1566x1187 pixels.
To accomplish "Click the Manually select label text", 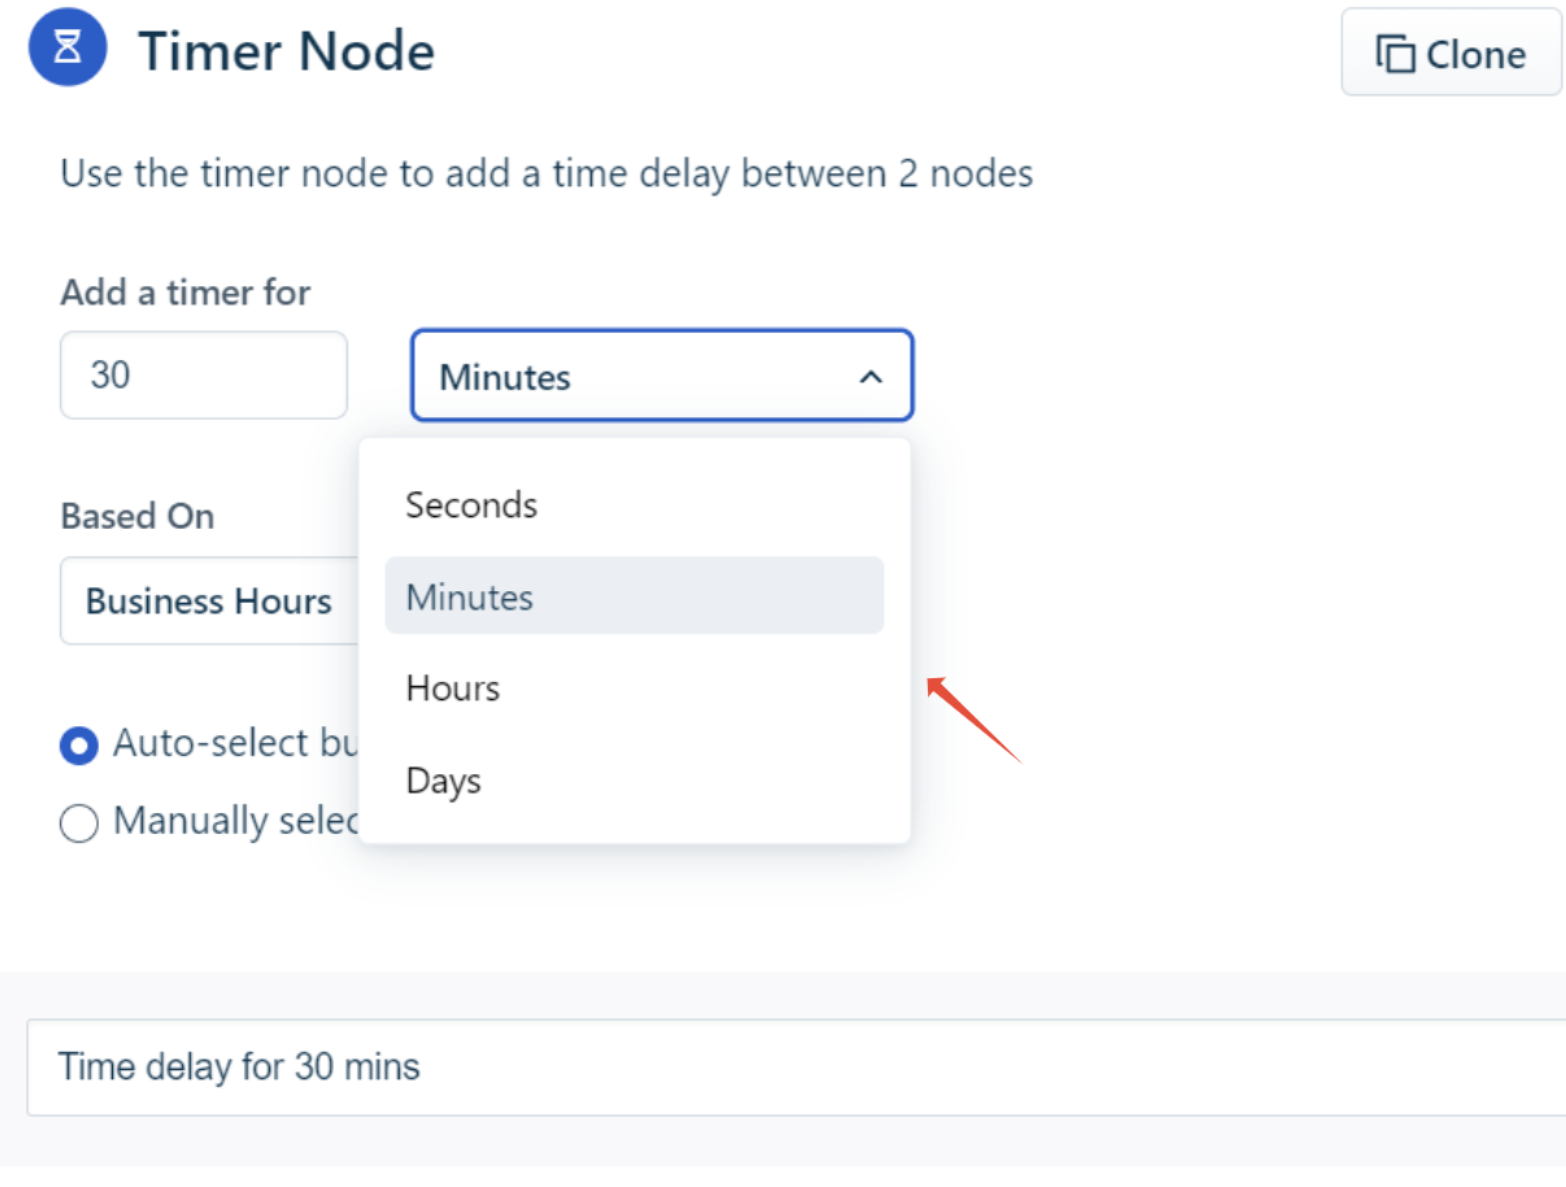I will (x=236, y=821).
